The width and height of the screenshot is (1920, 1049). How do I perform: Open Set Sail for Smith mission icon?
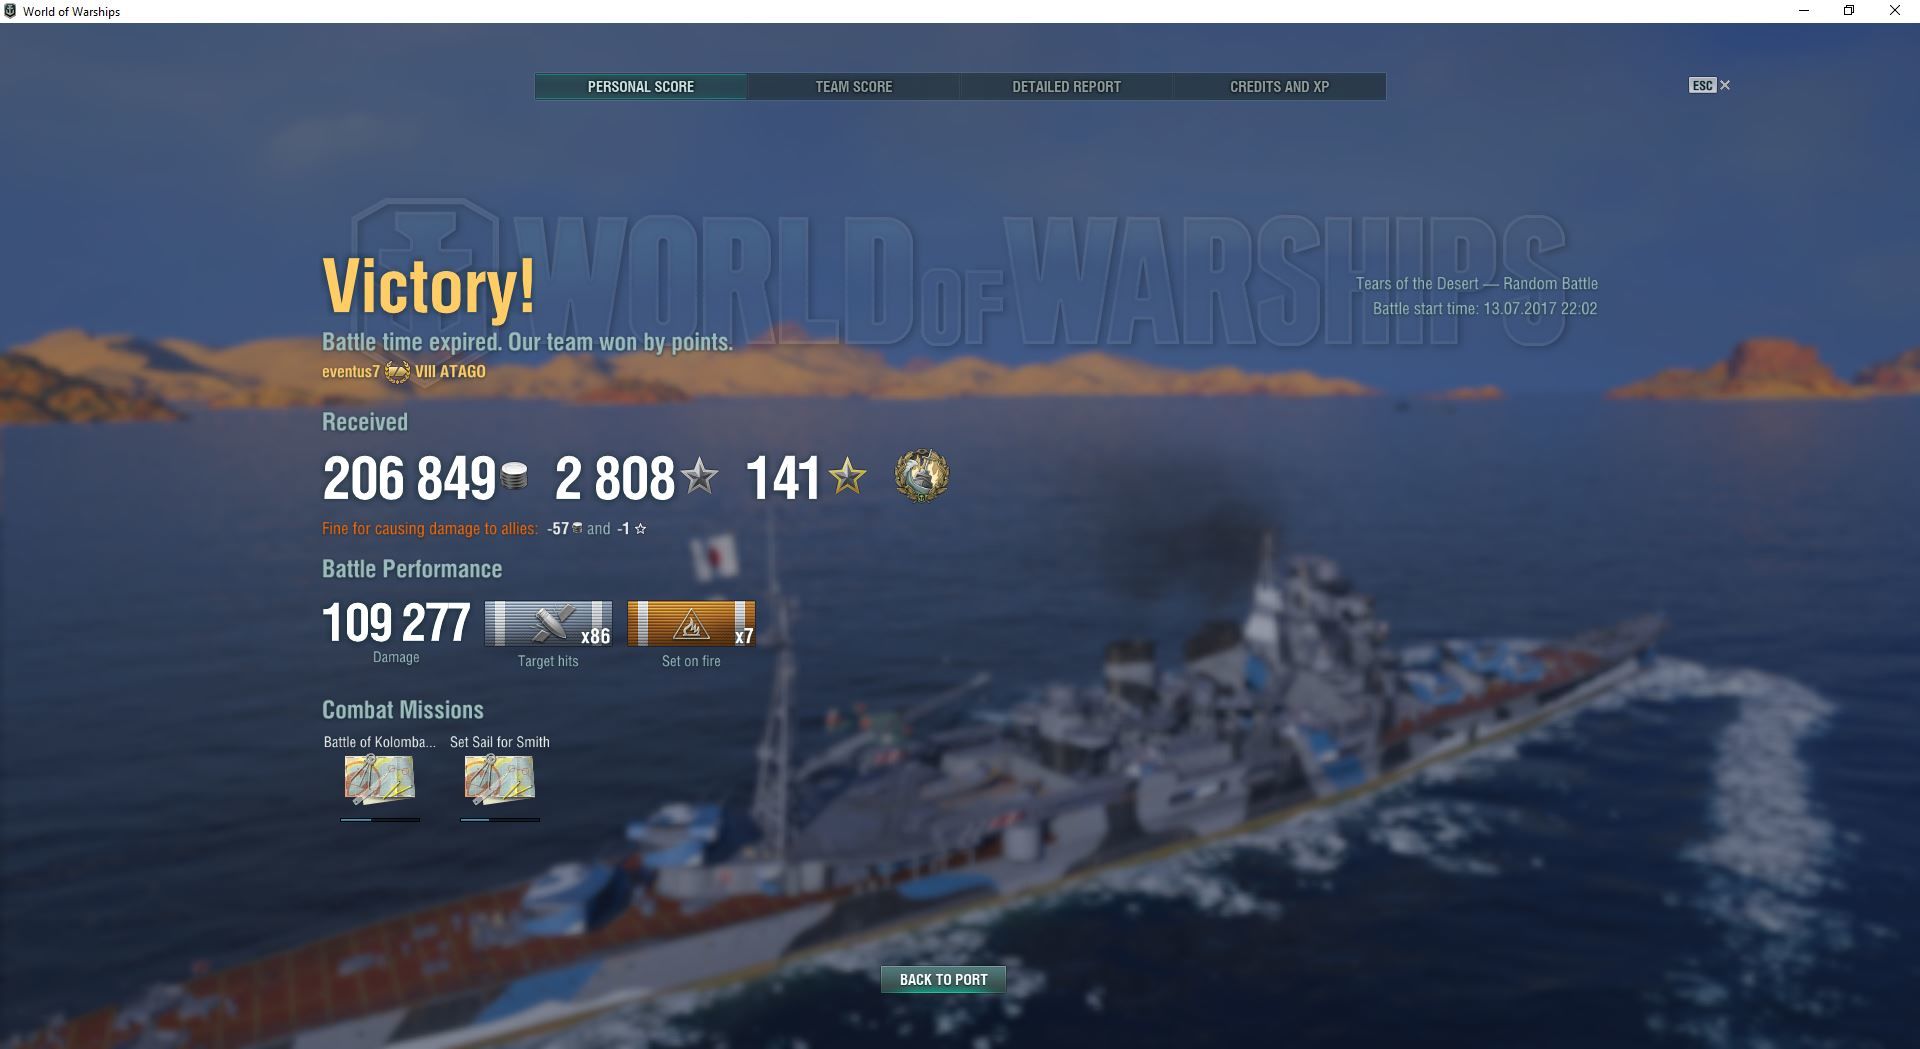tap(500, 780)
